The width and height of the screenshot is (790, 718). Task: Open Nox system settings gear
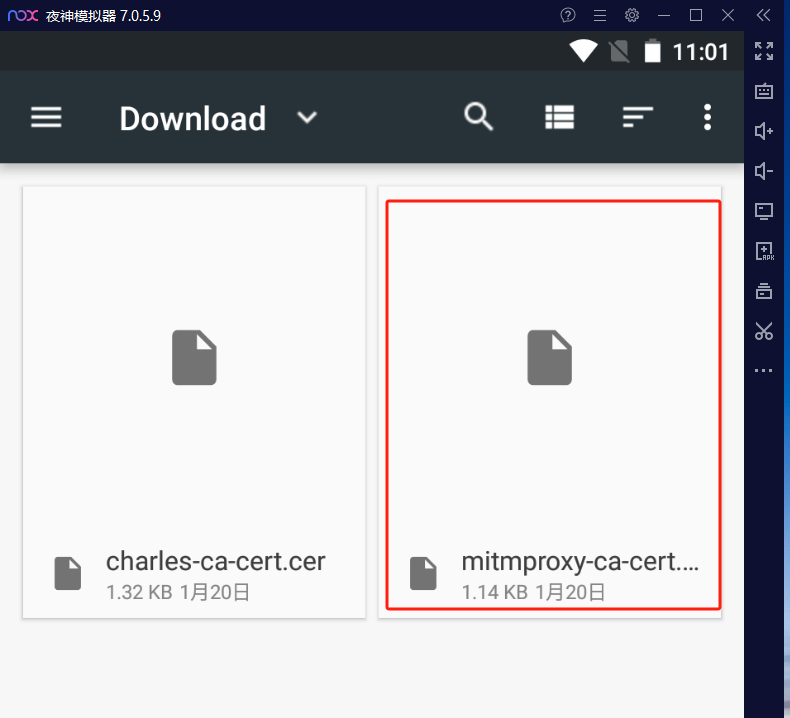pyautogui.click(x=632, y=15)
